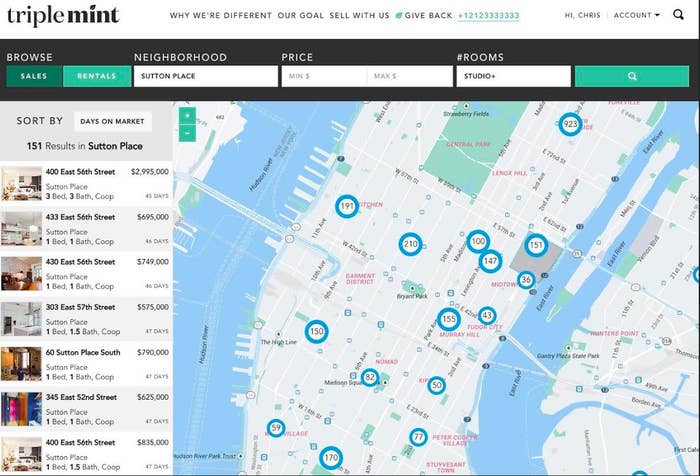Select the 77 listings map cluster
Screen dimensions: 700x476
click(418, 437)
